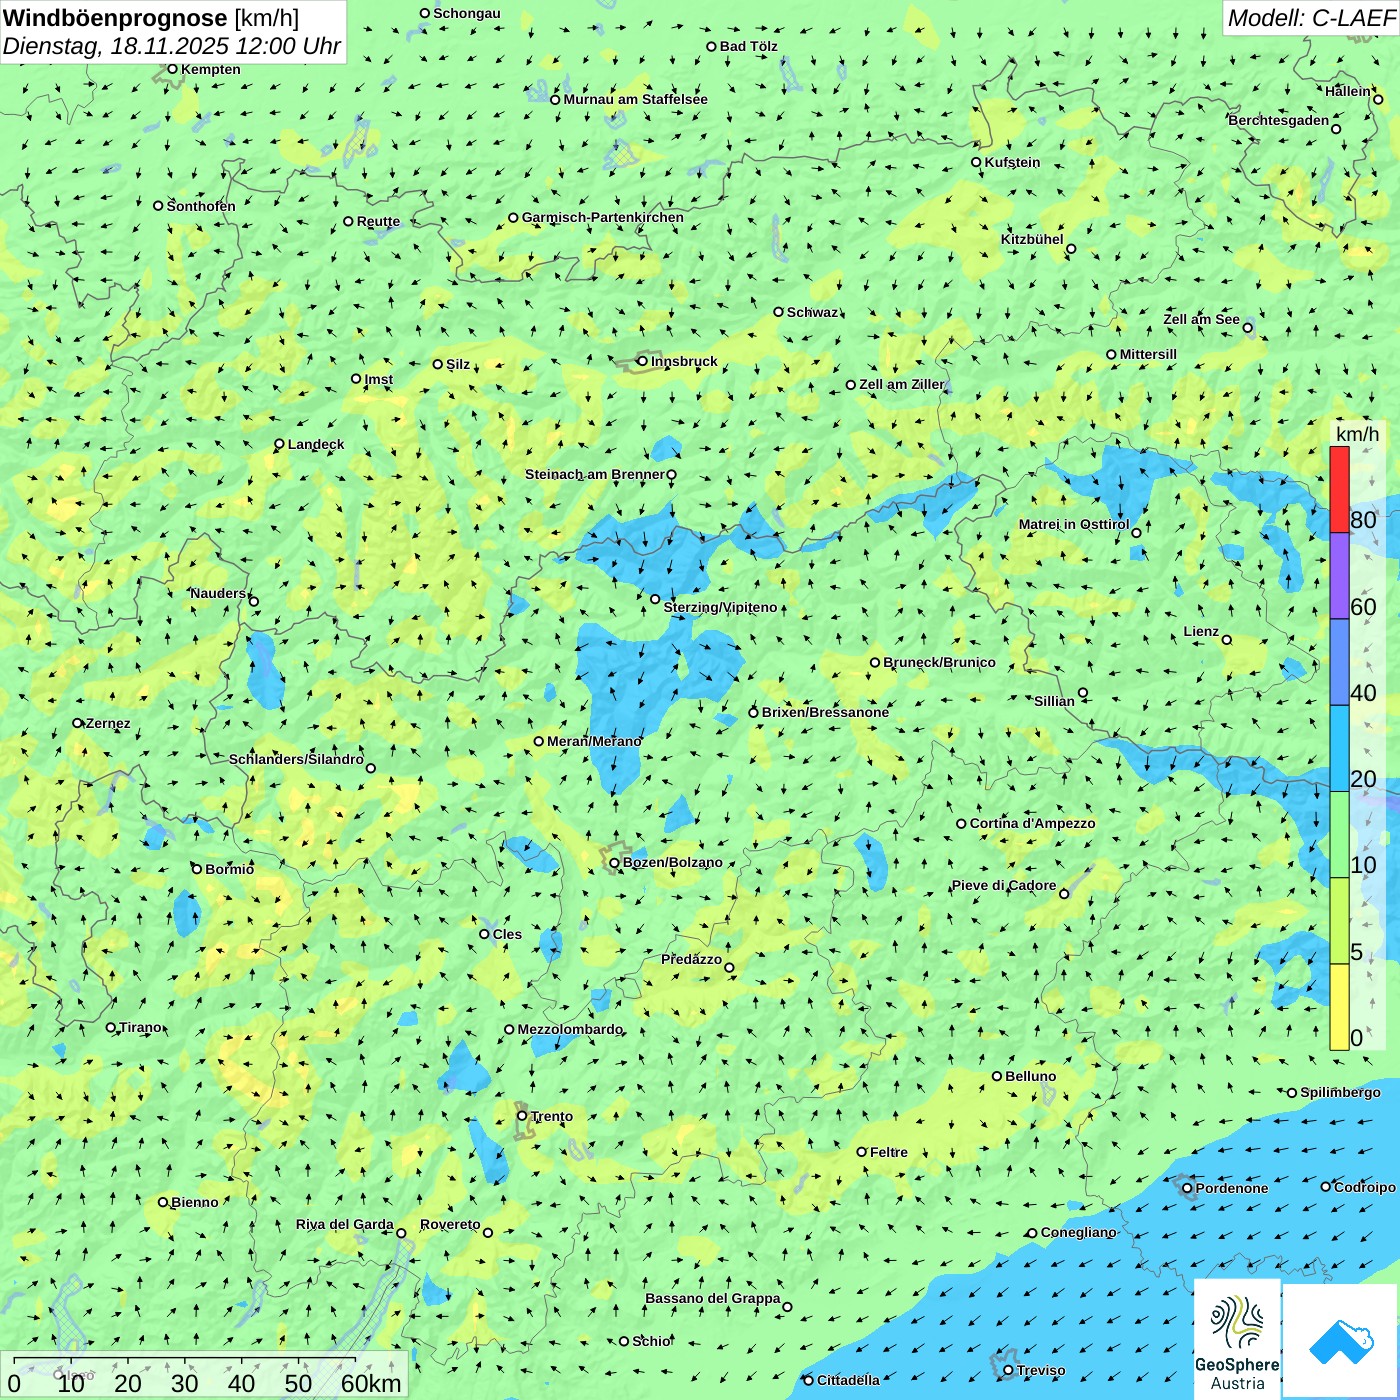This screenshot has width=1400, height=1400.
Task: Click the Nauders label
Action: [218, 593]
